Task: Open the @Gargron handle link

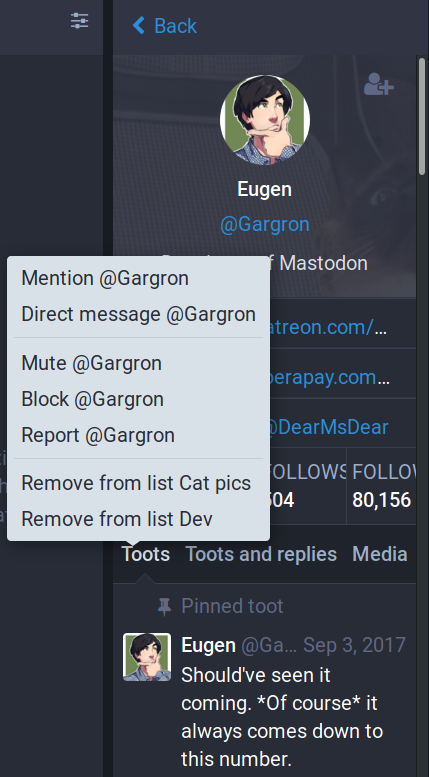Action: coord(265,224)
